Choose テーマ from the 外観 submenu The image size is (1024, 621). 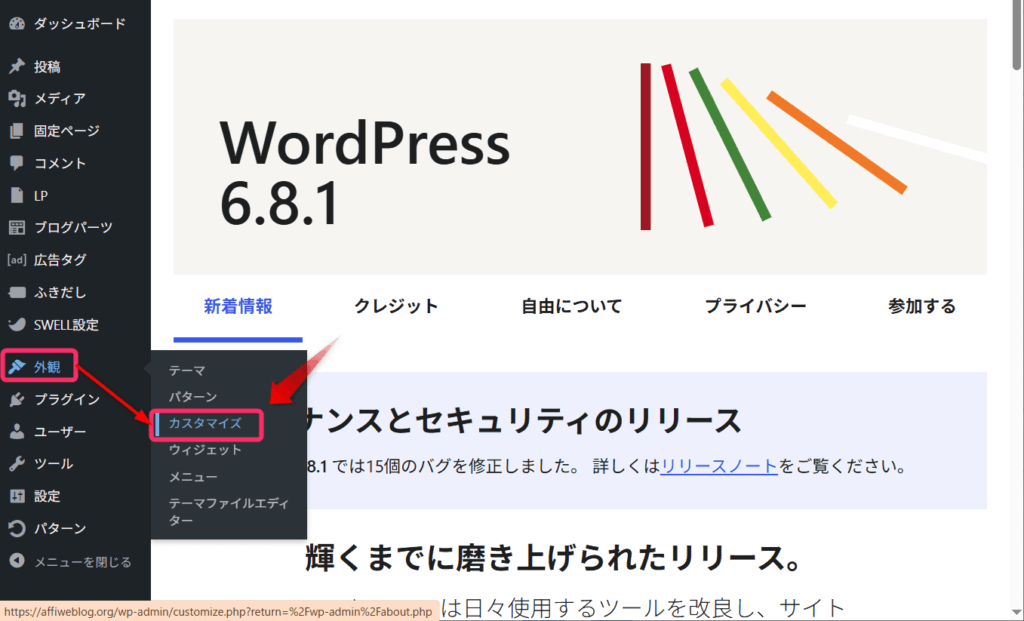click(187, 370)
